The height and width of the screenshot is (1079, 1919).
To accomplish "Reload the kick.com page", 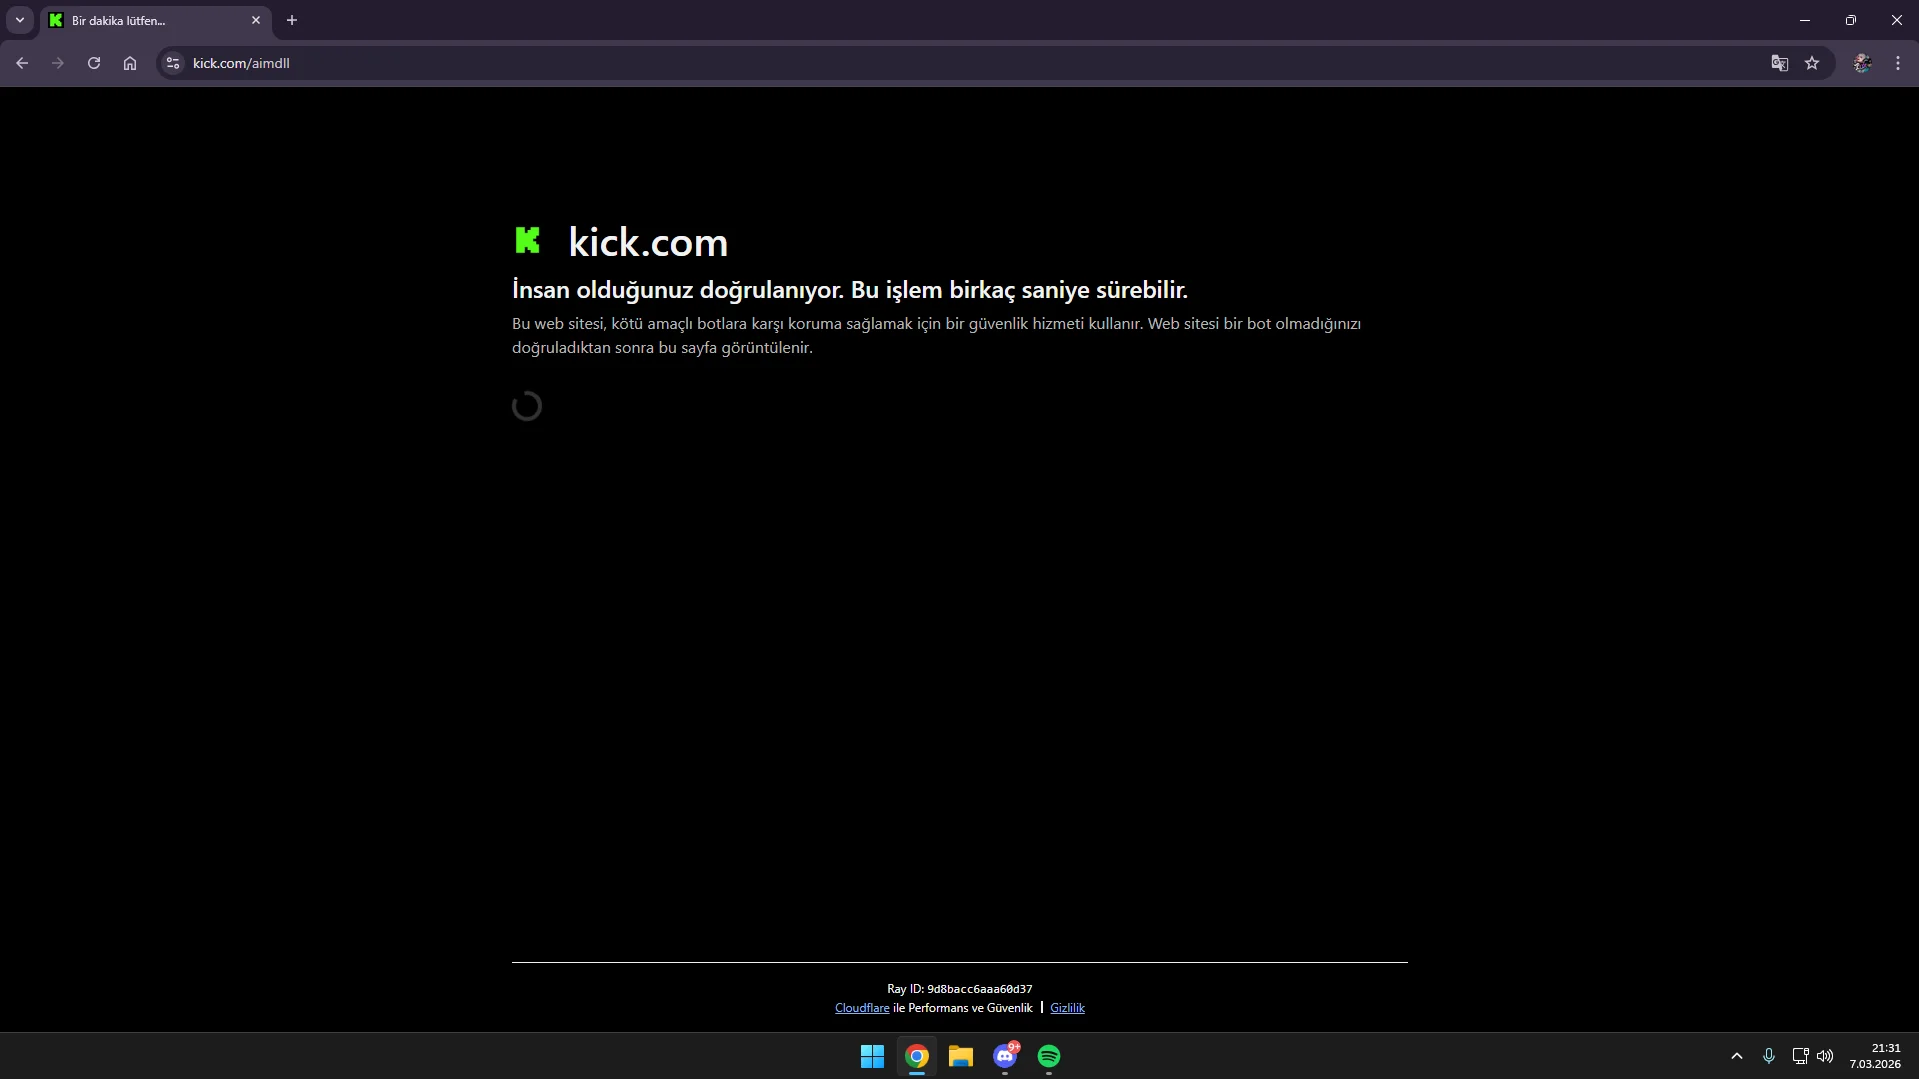I will point(94,63).
